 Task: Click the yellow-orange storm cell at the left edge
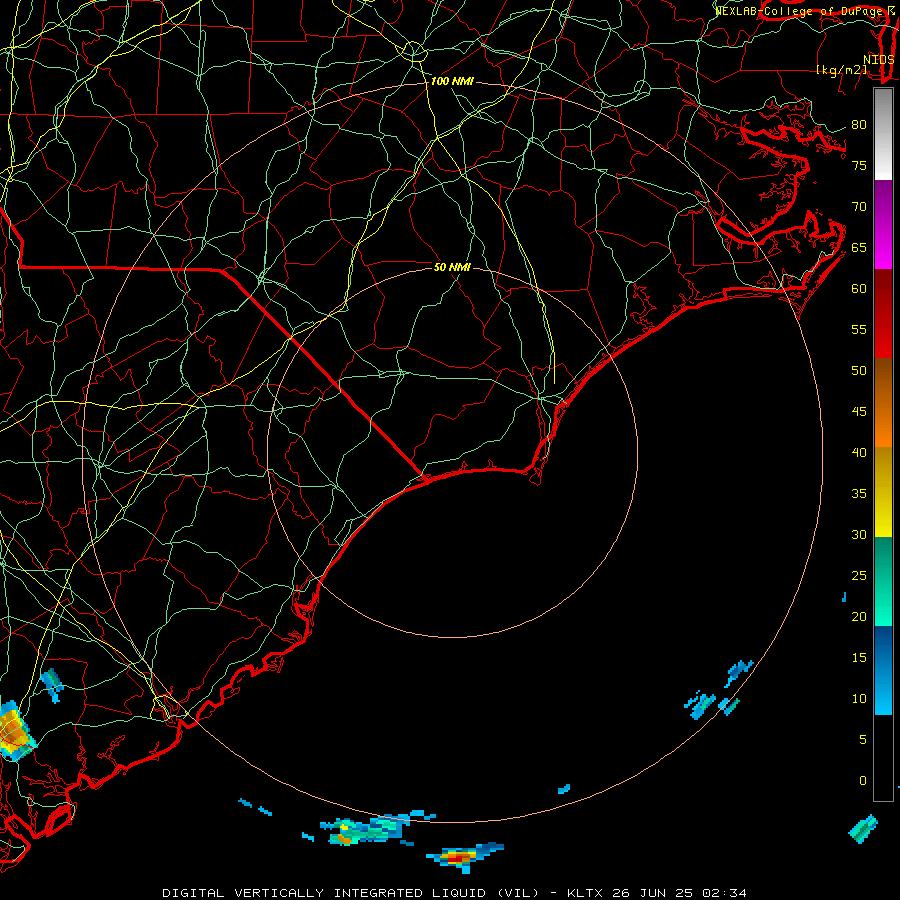[15, 732]
